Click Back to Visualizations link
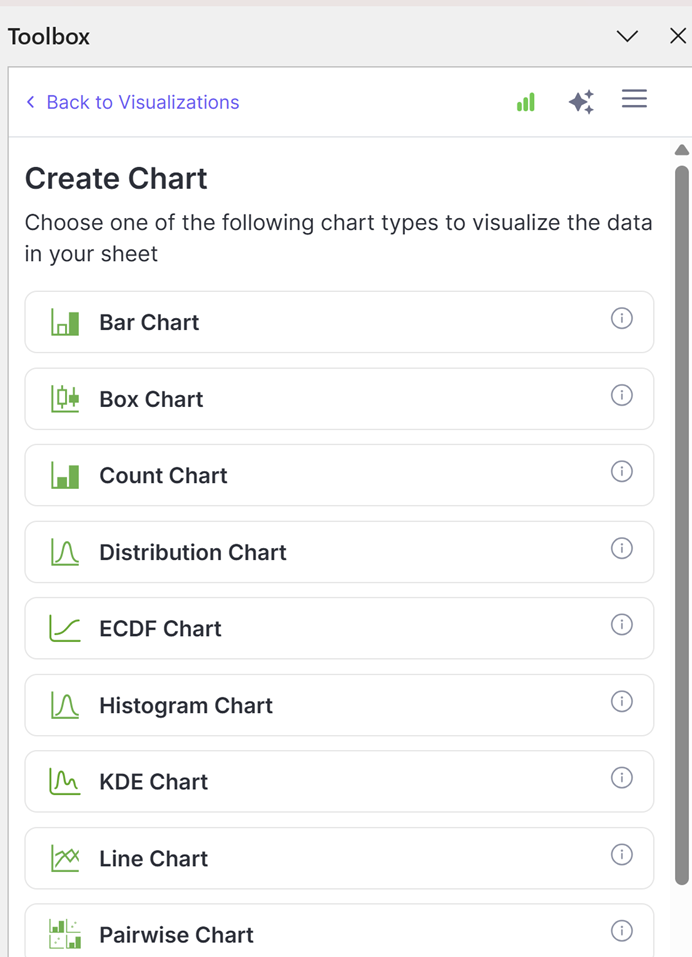Viewport: 692px width, 957px height. tap(143, 102)
